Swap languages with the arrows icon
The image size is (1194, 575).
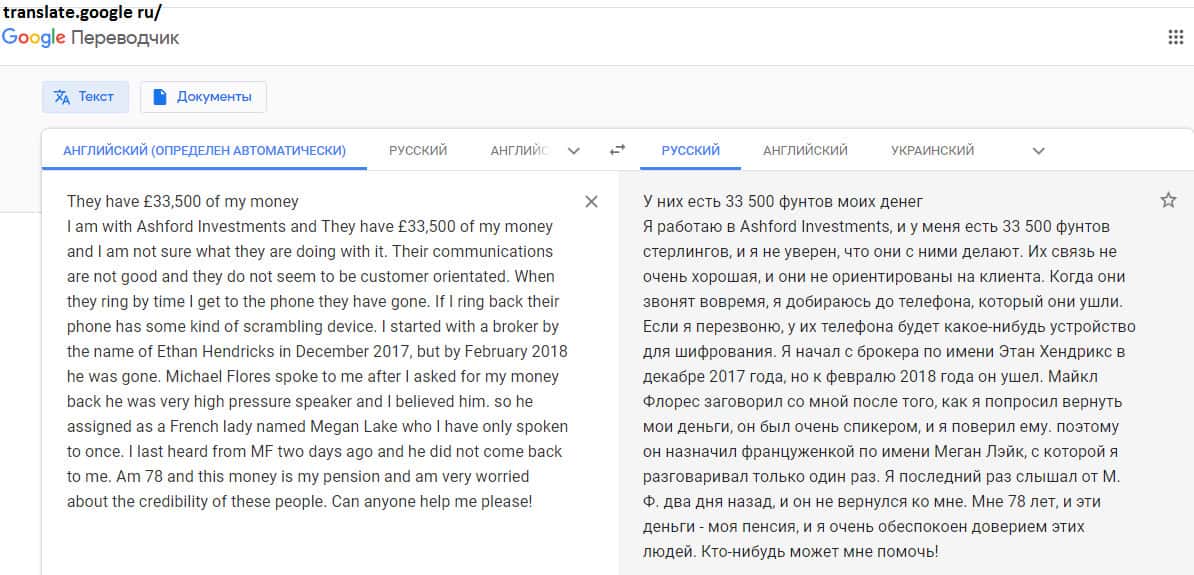pyautogui.click(x=617, y=150)
